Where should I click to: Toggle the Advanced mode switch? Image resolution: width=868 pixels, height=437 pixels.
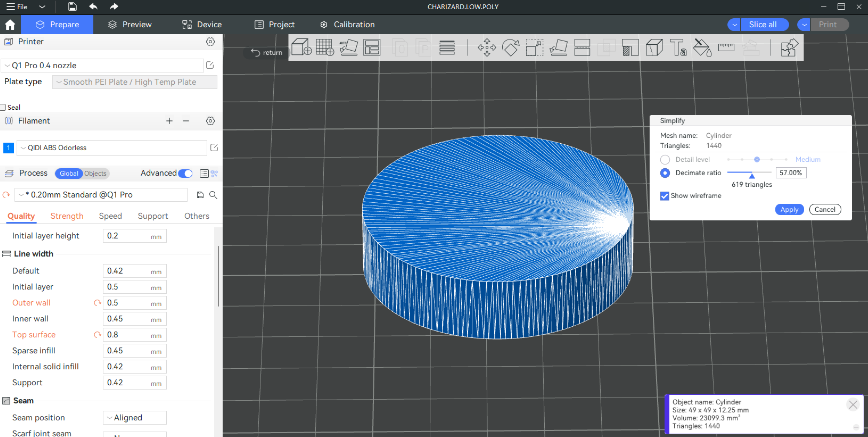pos(185,173)
